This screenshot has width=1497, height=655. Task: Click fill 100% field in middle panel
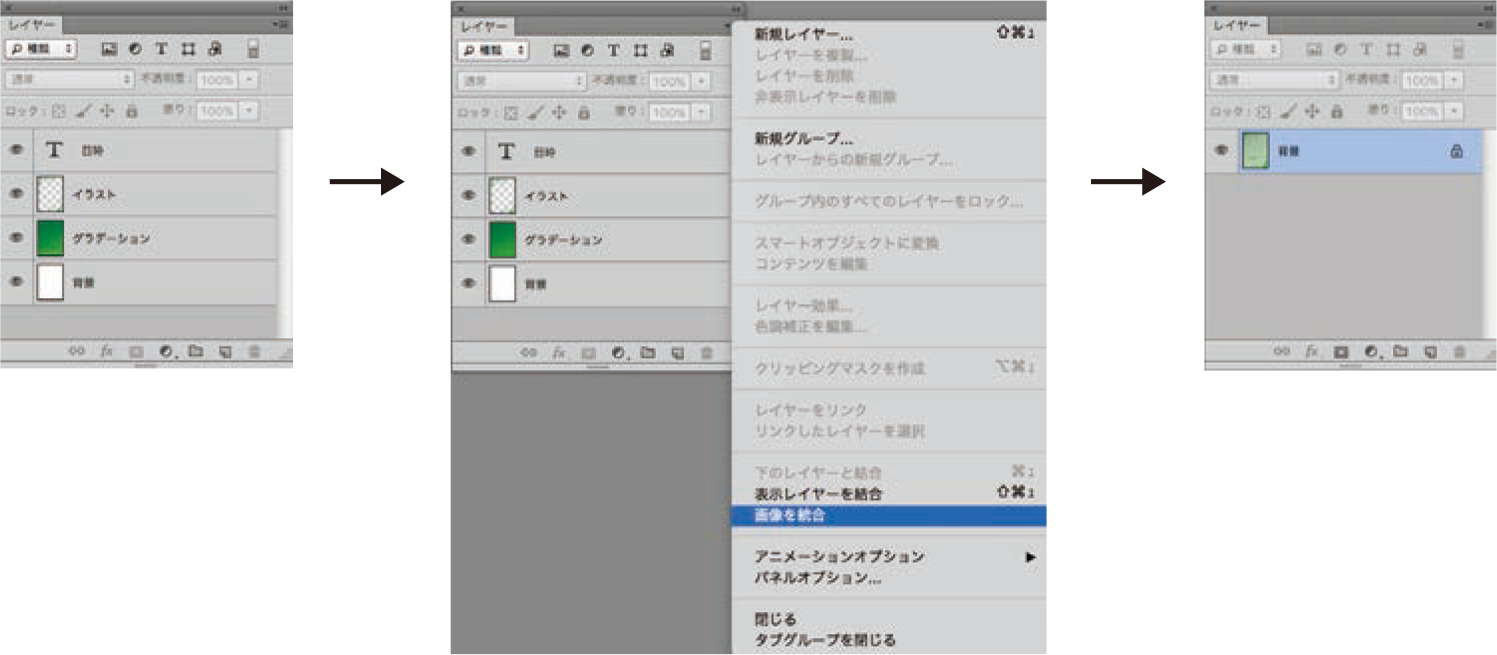click(669, 113)
